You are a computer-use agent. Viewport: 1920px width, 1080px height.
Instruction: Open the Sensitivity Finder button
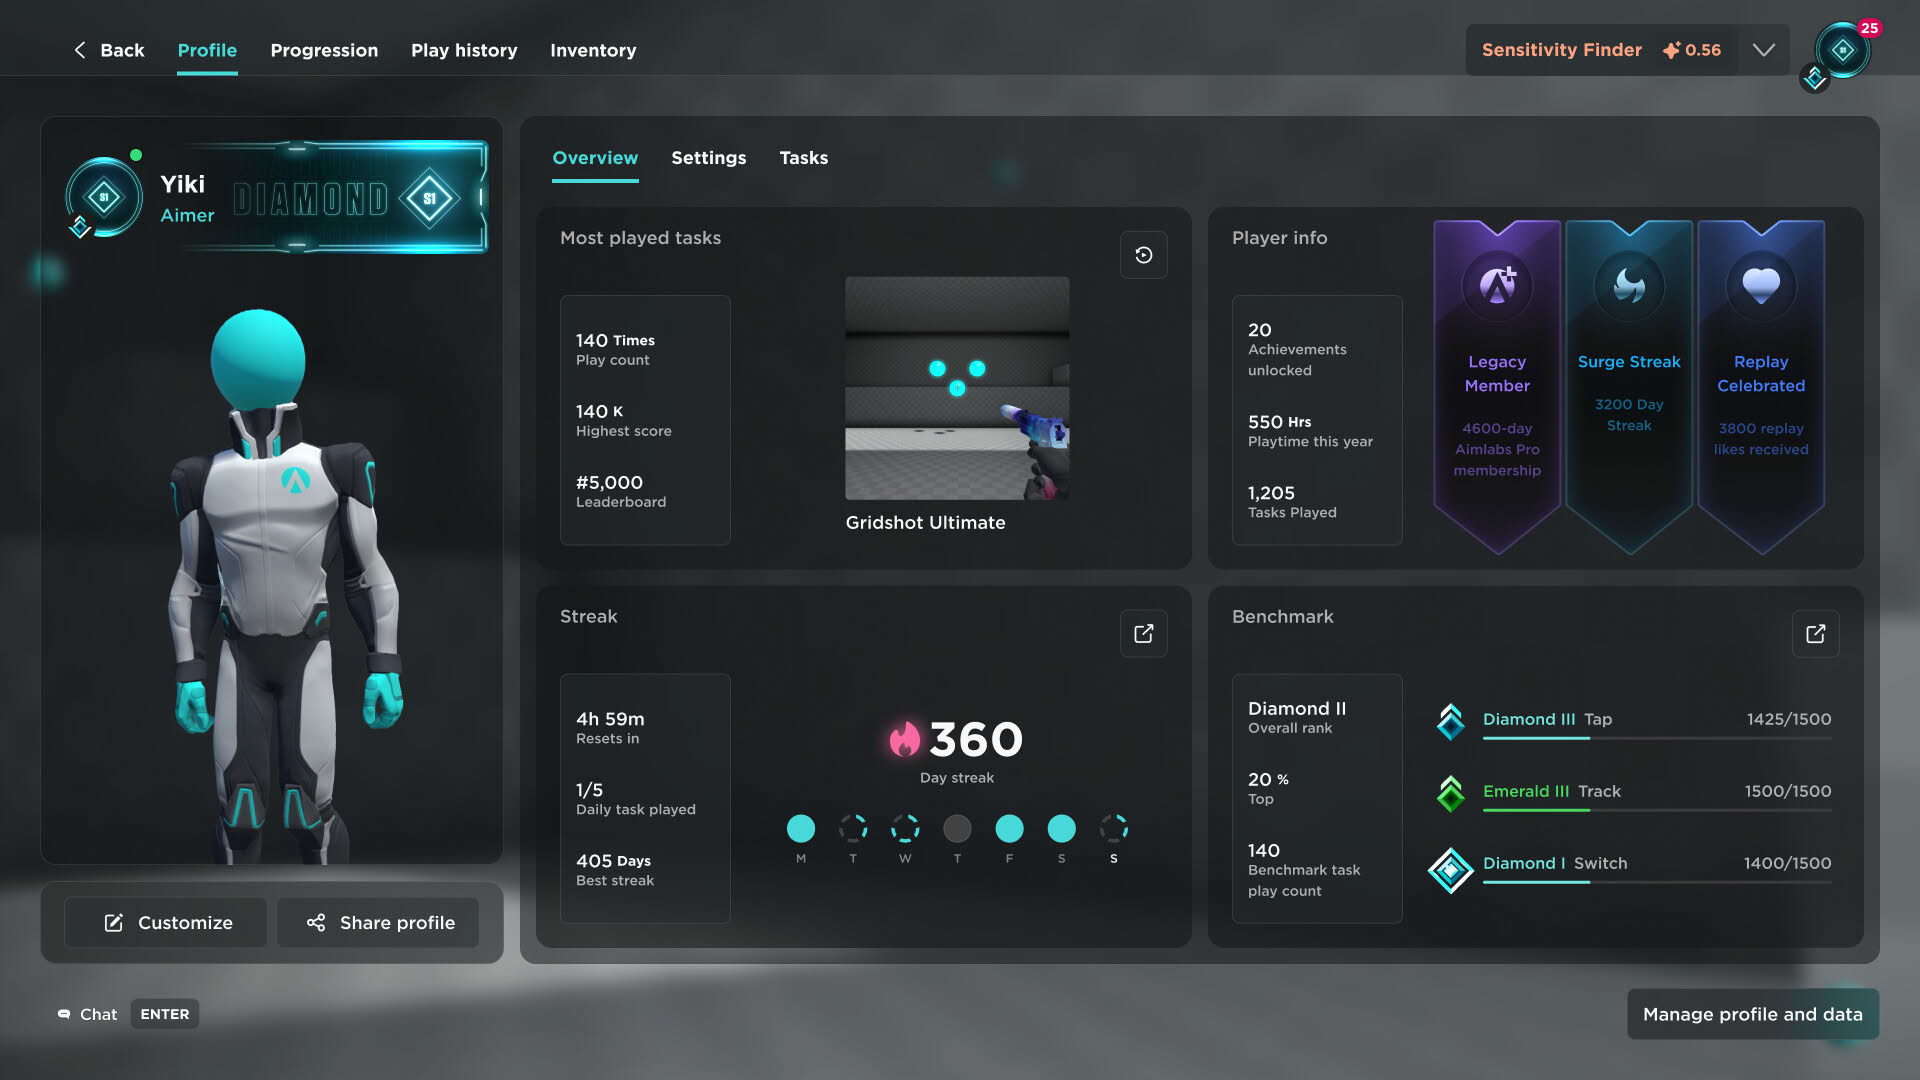[1561, 50]
